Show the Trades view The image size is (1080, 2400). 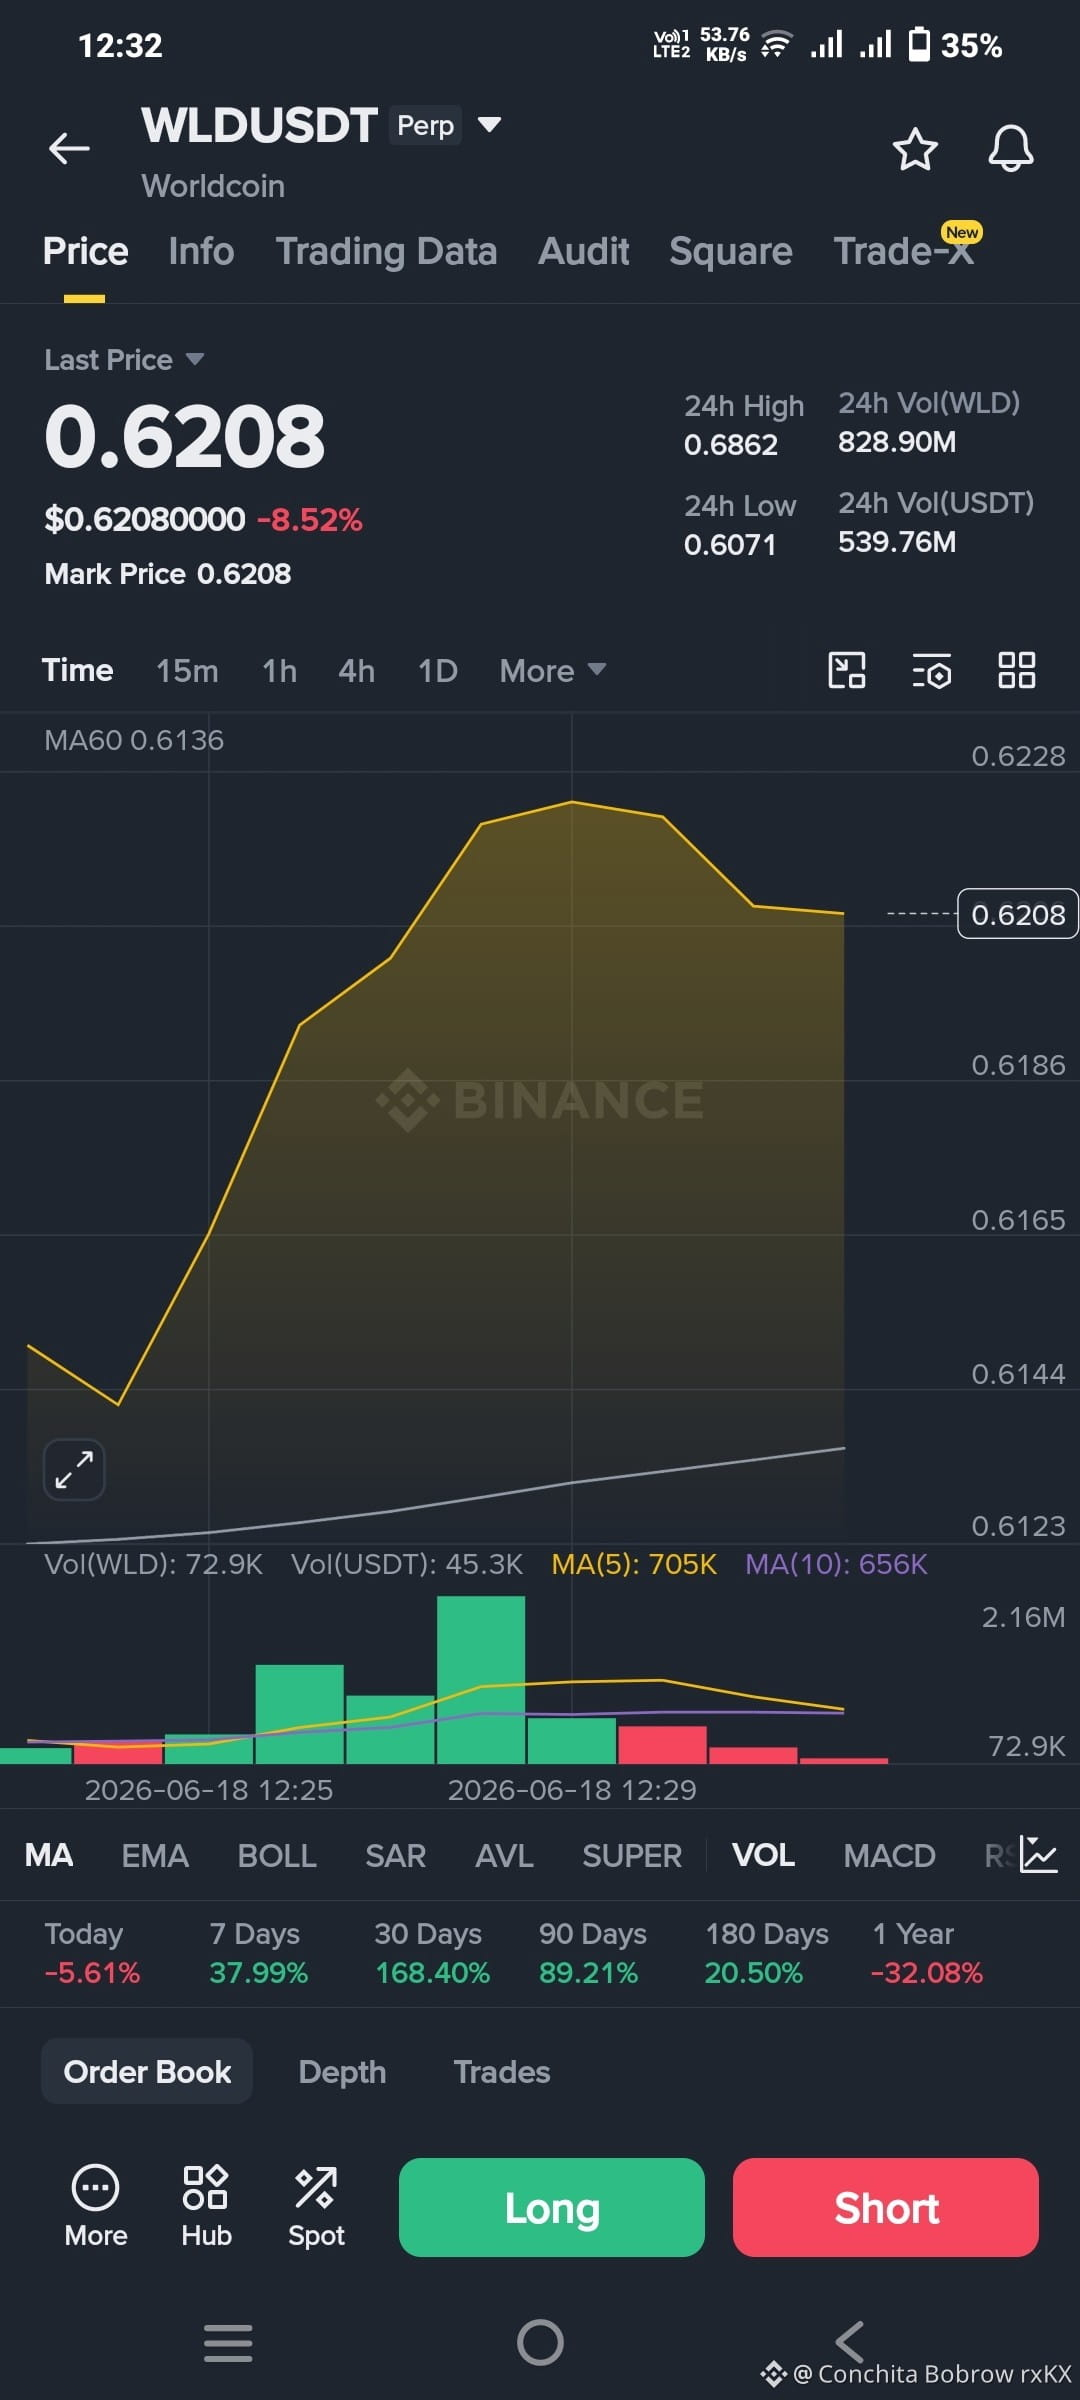(x=502, y=2071)
